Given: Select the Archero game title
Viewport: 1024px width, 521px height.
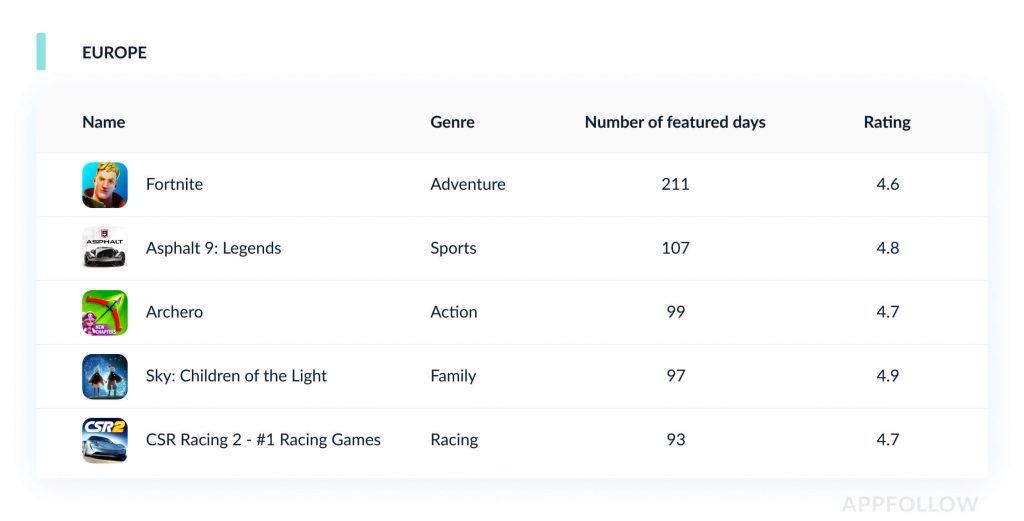Looking at the screenshot, I should 174,312.
